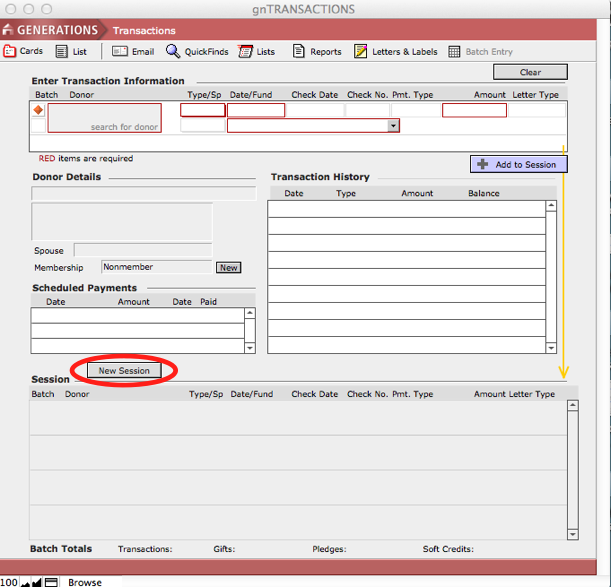Start a New Session
Image resolution: width=611 pixels, height=587 pixels.
coord(124,371)
